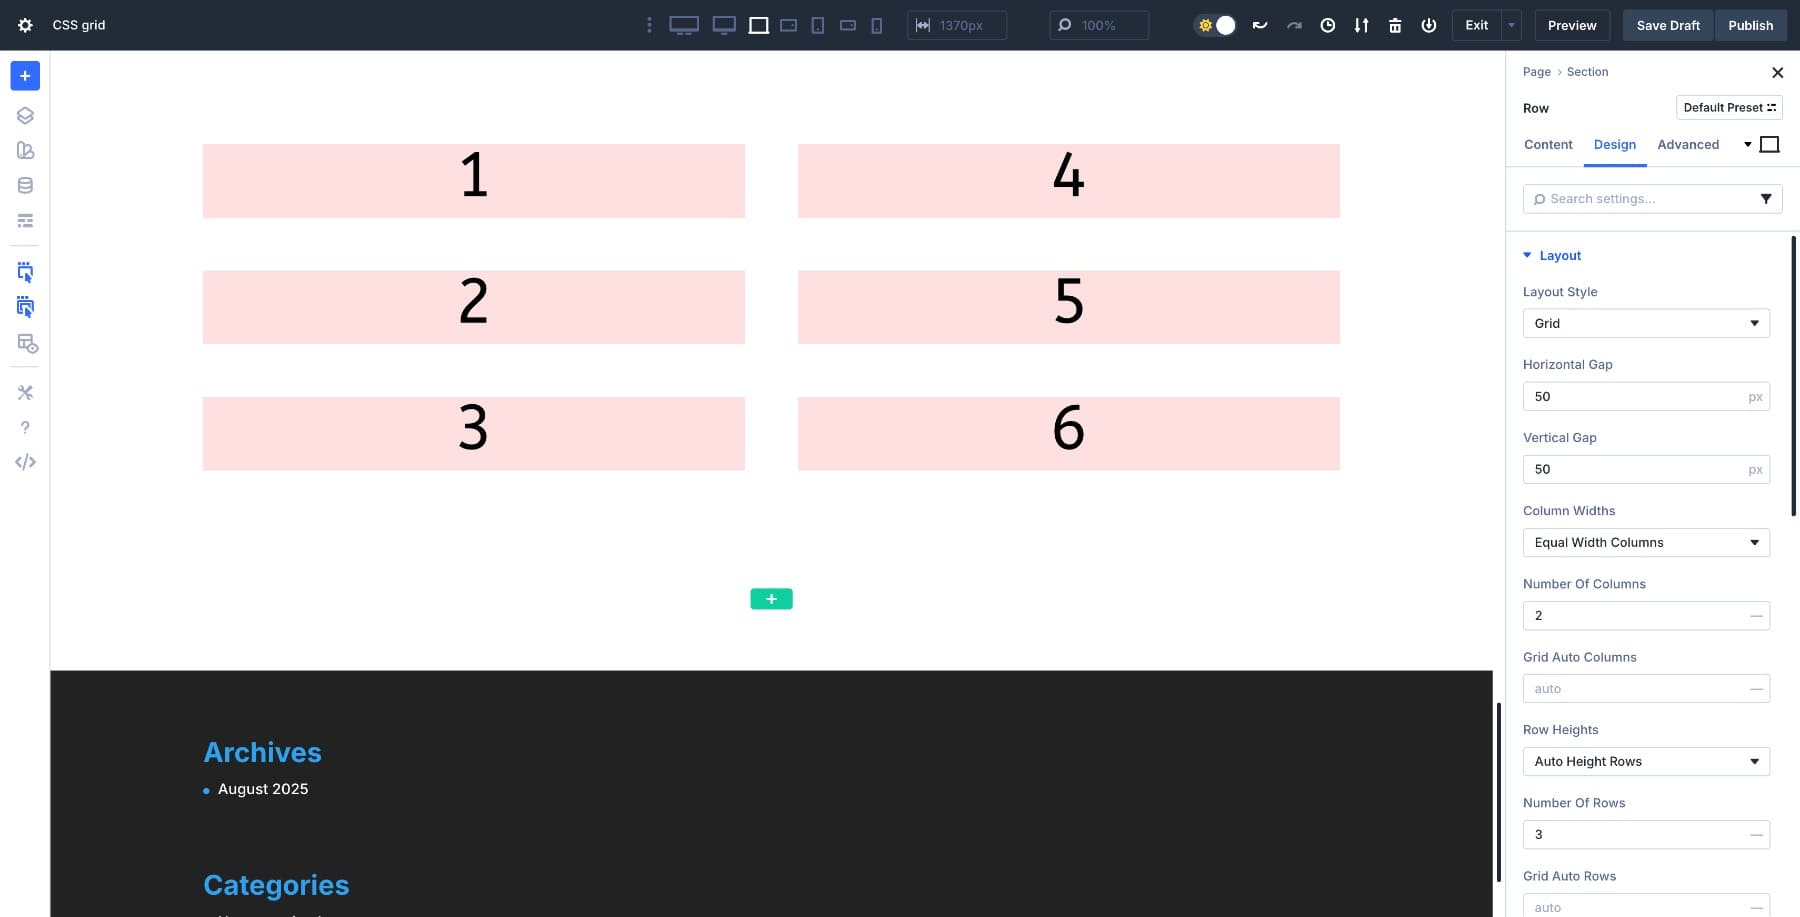Open the structure/layers panel in left sidebar
This screenshot has height=917, width=1800.
coord(25,115)
